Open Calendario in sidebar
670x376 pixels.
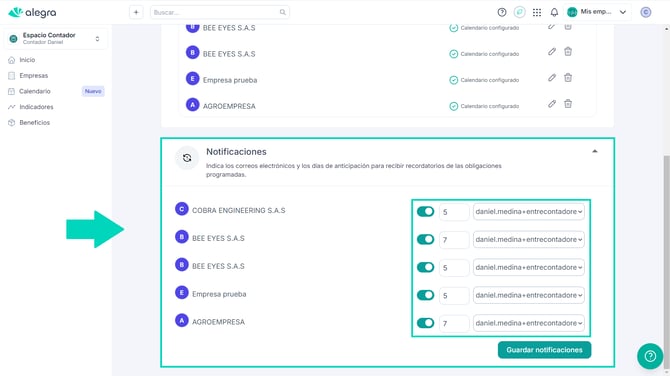pyautogui.click(x=35, y=91)
